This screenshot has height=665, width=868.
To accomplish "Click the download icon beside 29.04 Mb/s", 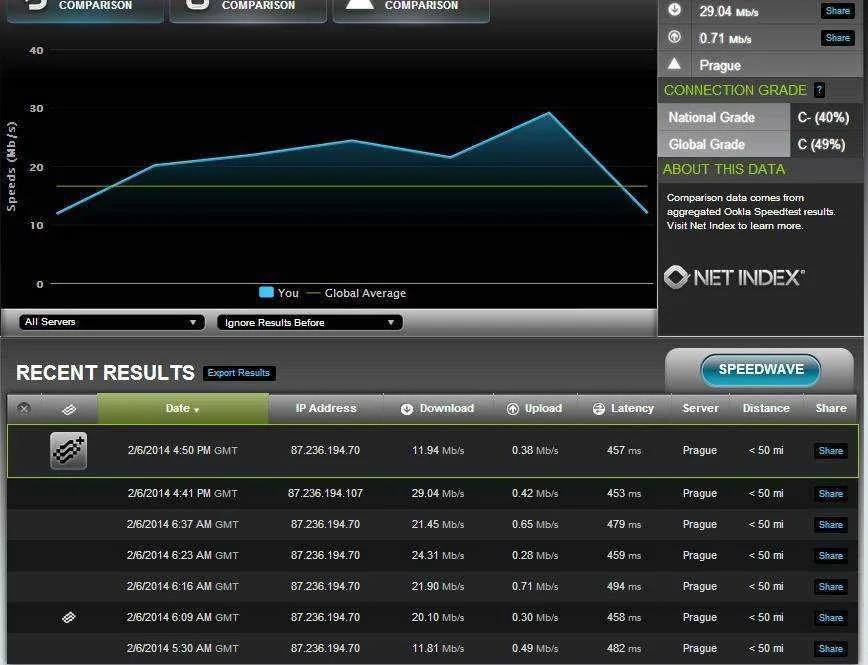I will 674,9.
